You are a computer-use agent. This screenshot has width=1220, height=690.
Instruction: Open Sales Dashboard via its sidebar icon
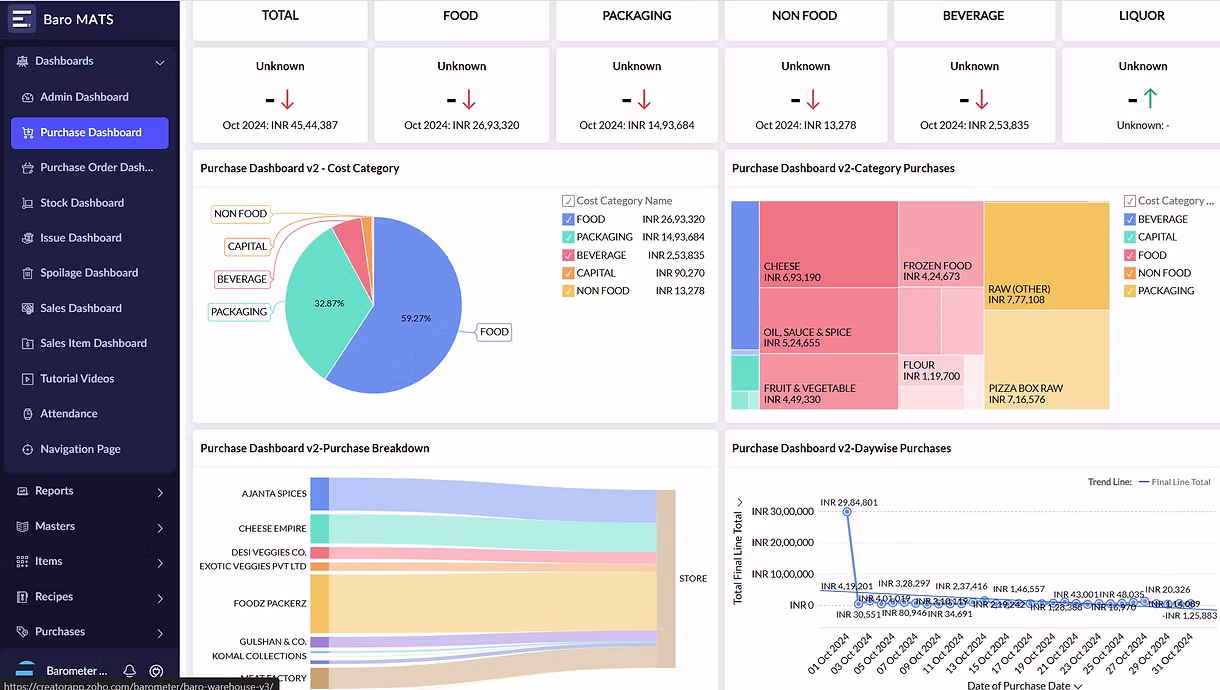coord(27,308)
